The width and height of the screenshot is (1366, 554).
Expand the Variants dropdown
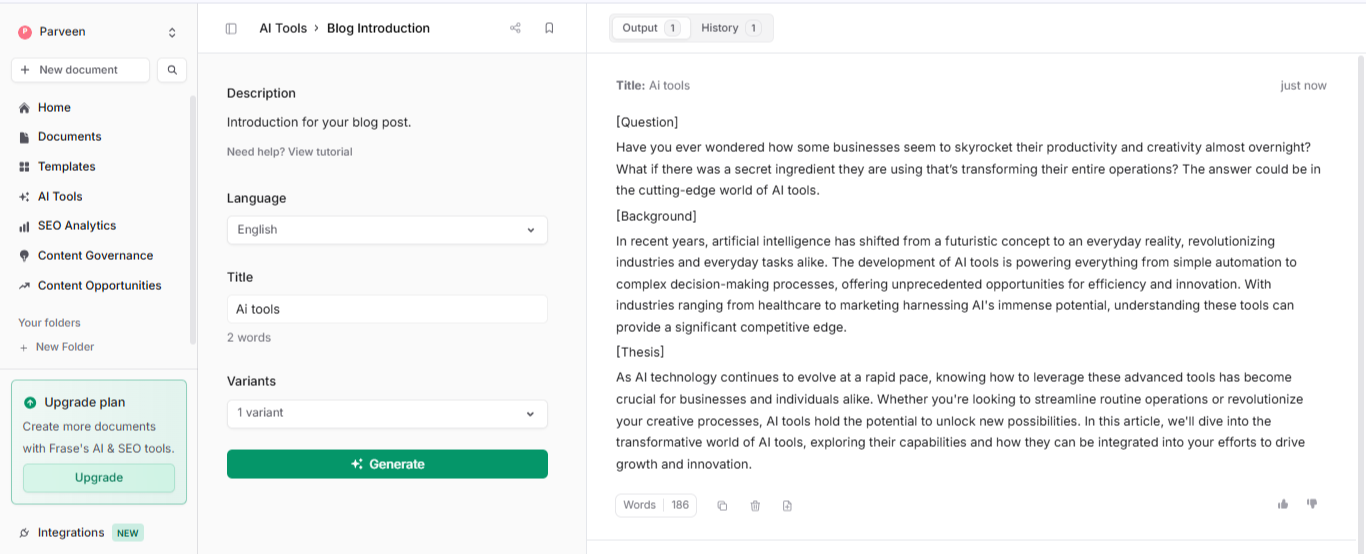387,413
